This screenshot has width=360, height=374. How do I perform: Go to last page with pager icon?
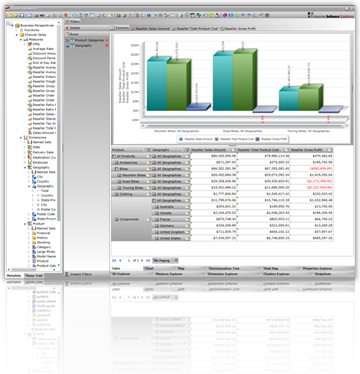(x=148, y=260)
